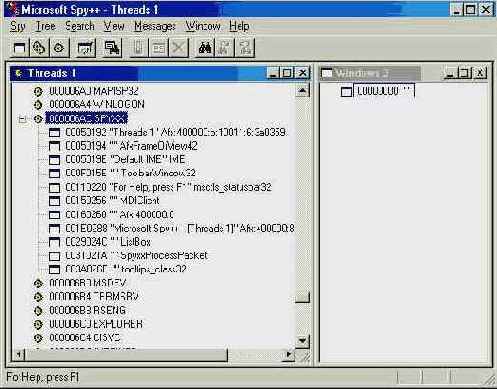497x389 pixels.
Task: Click the Find Previous toolbar icon
Action: (245, 48)
